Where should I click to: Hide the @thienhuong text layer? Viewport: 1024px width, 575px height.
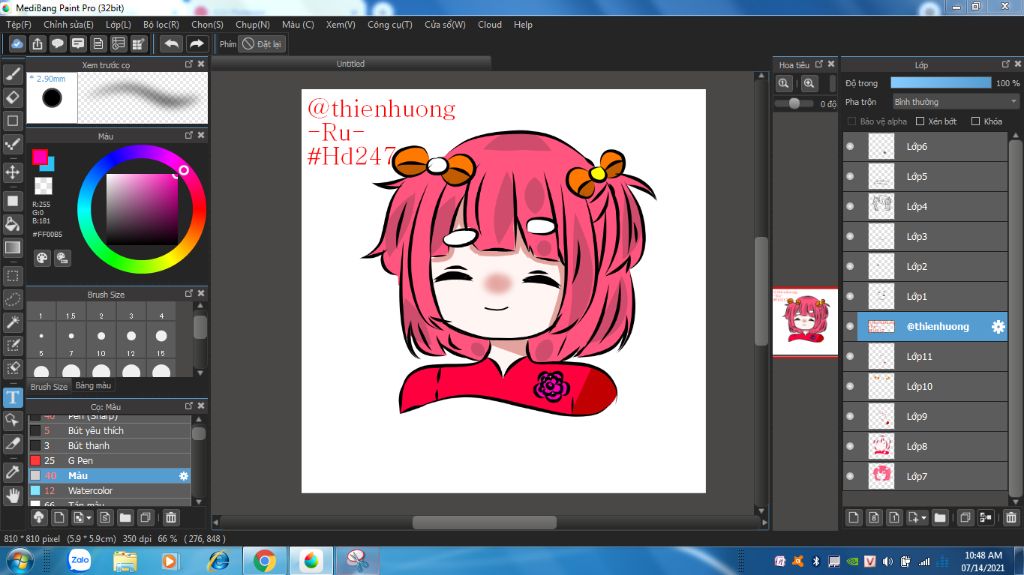(x=850, y=326)
